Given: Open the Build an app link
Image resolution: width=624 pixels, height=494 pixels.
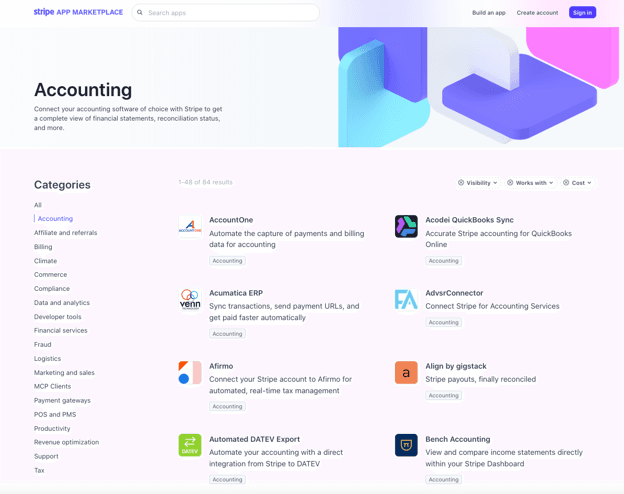Looking at the screenshot, I should [489, 13].
